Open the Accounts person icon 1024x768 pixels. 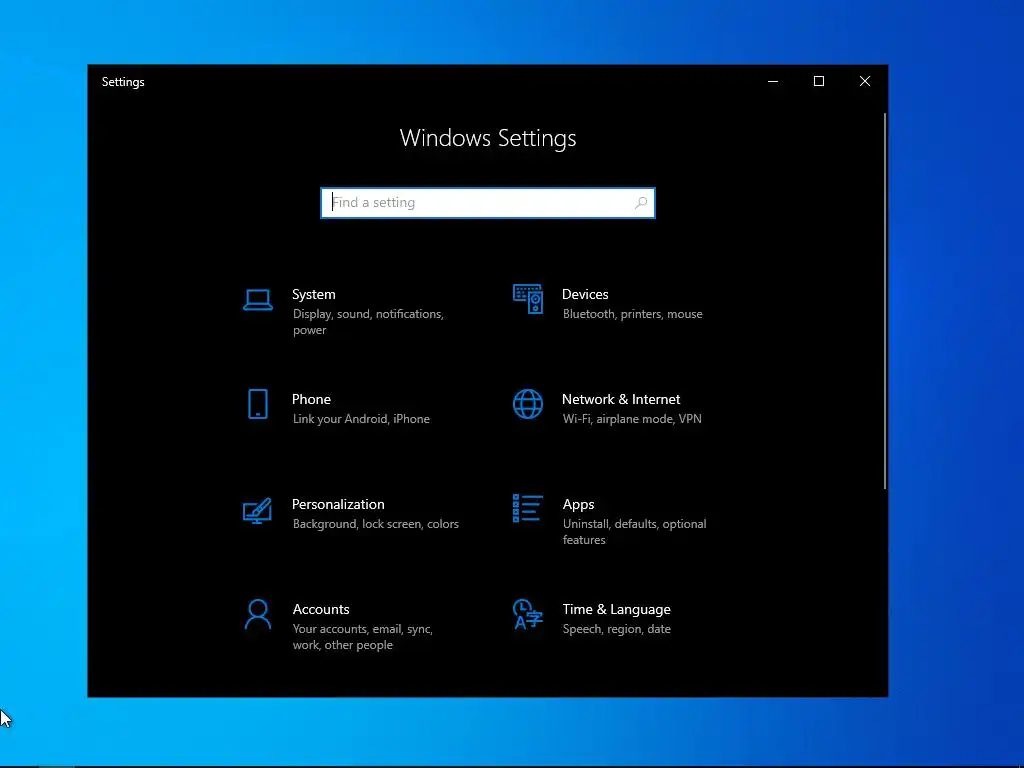258,615
